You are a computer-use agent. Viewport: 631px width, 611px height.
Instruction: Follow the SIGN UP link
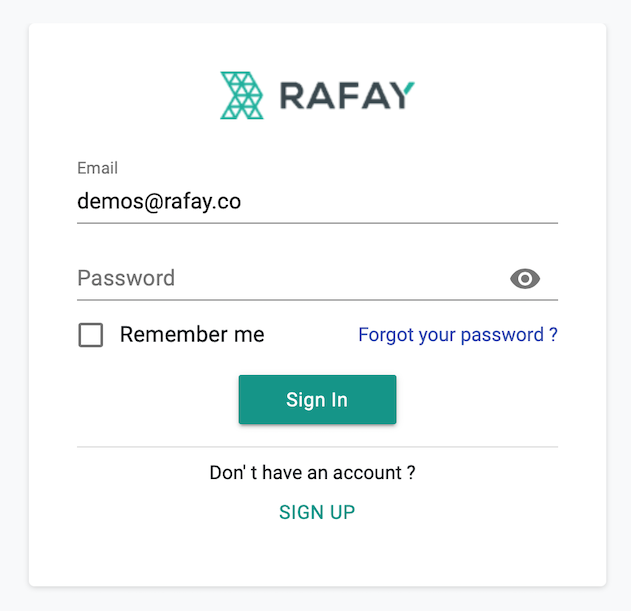click(x=317, y=512)
